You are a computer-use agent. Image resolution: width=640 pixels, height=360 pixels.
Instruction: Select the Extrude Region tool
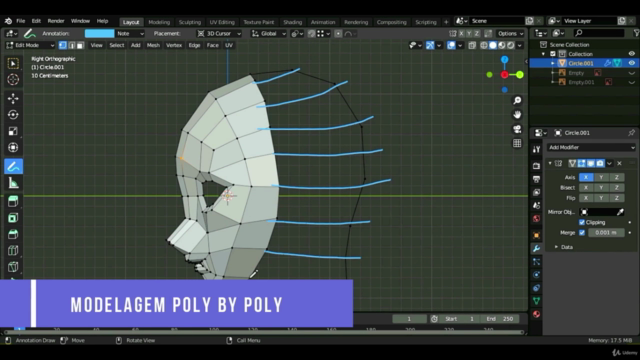click(x=13, y=201)
